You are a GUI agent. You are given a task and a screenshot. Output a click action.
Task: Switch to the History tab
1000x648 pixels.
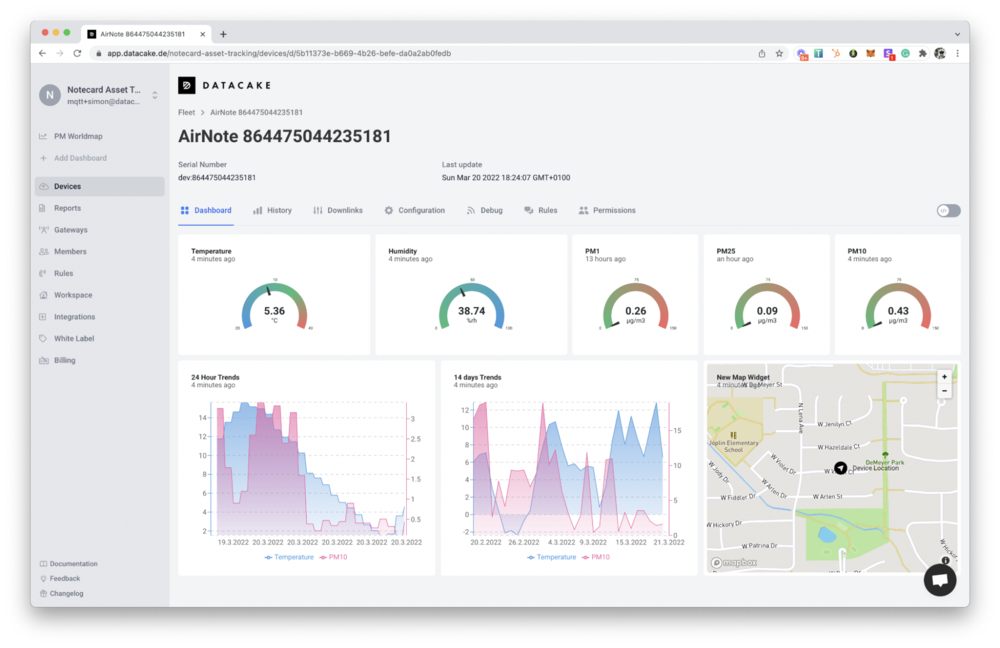(x=272, y=211)
